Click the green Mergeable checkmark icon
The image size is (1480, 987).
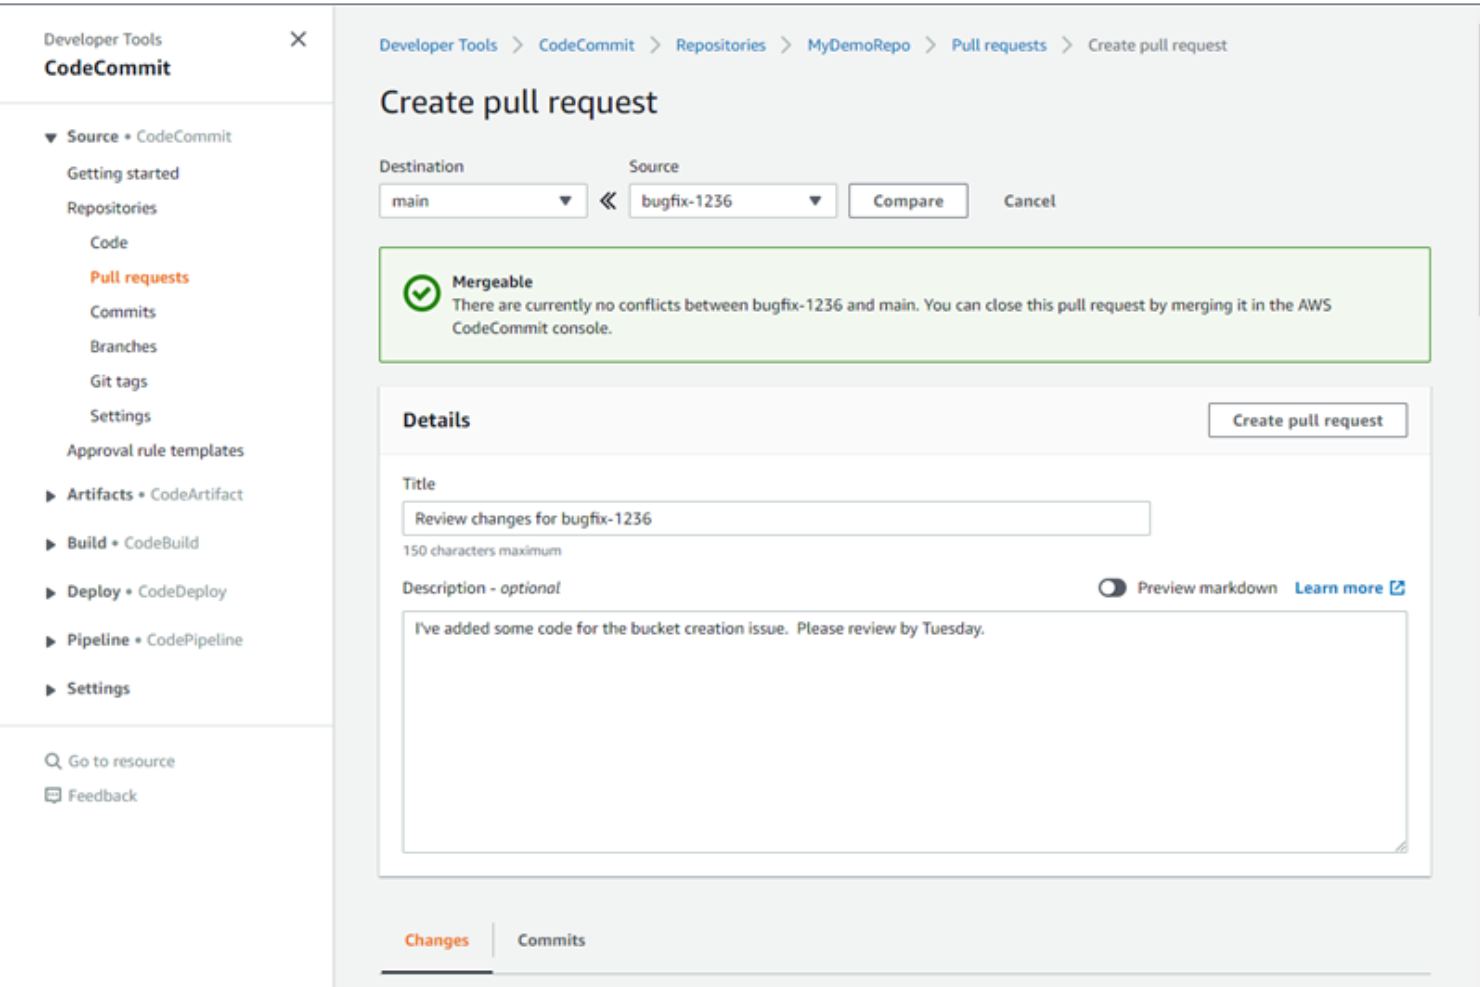(421, 295)
